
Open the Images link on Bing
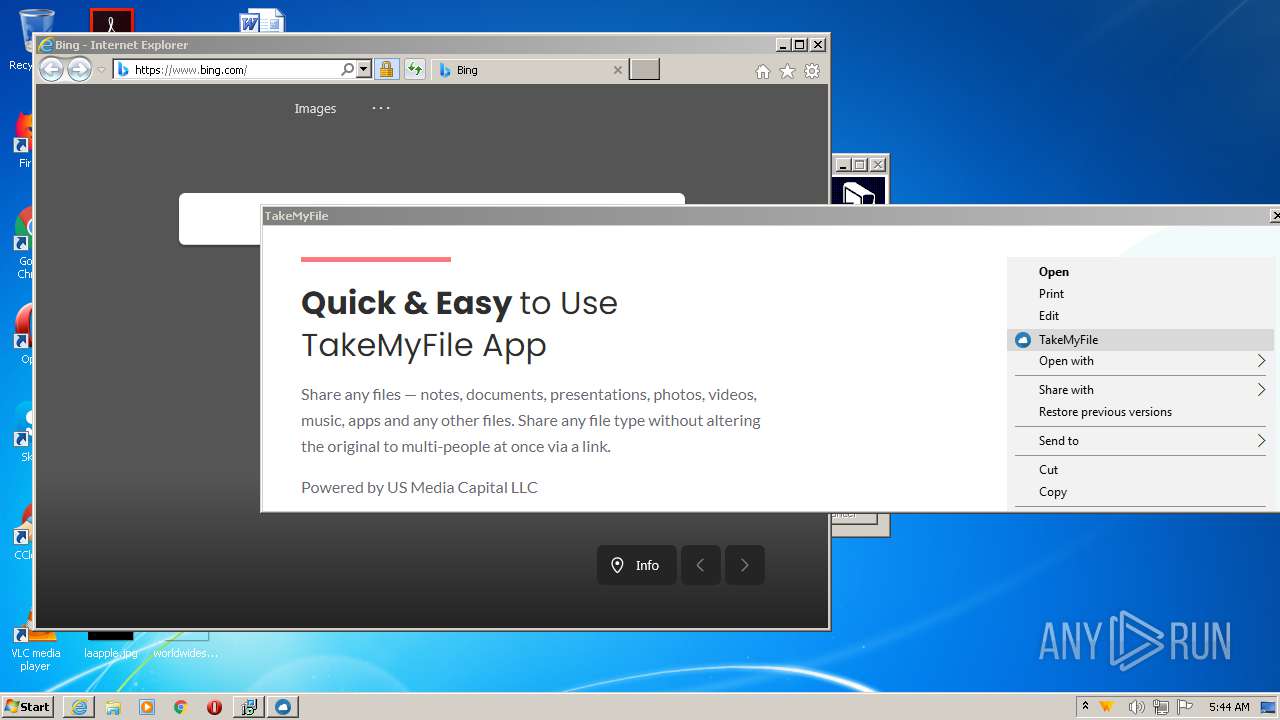tap(315, 108)
